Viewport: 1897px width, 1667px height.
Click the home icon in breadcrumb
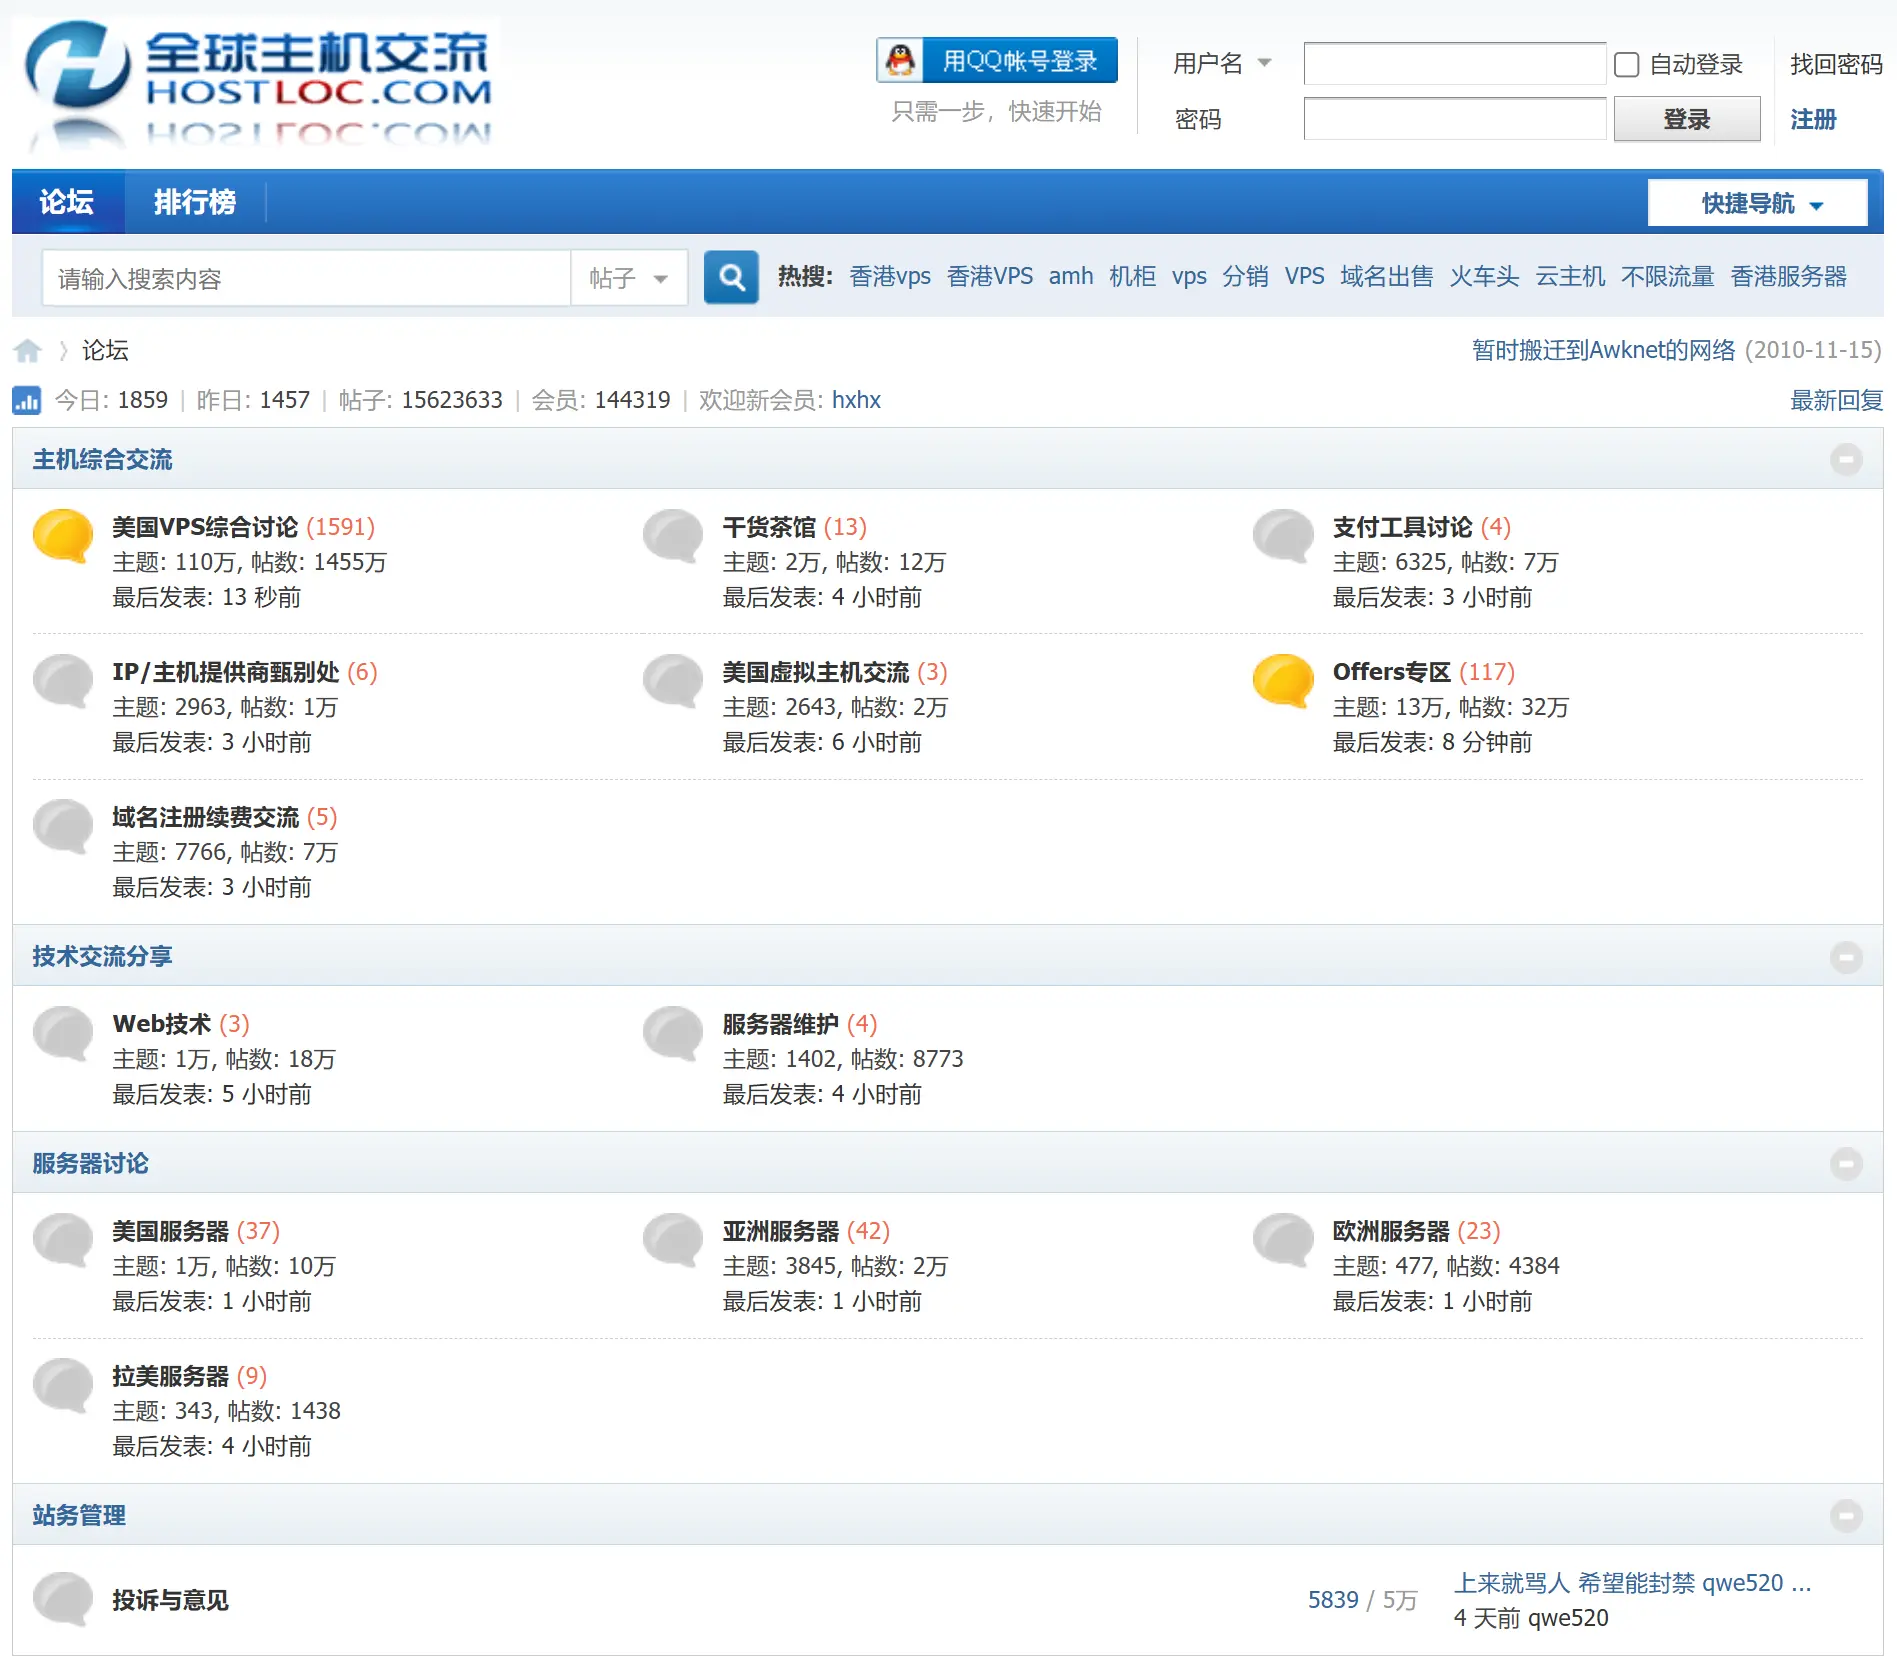click(27, 351)
